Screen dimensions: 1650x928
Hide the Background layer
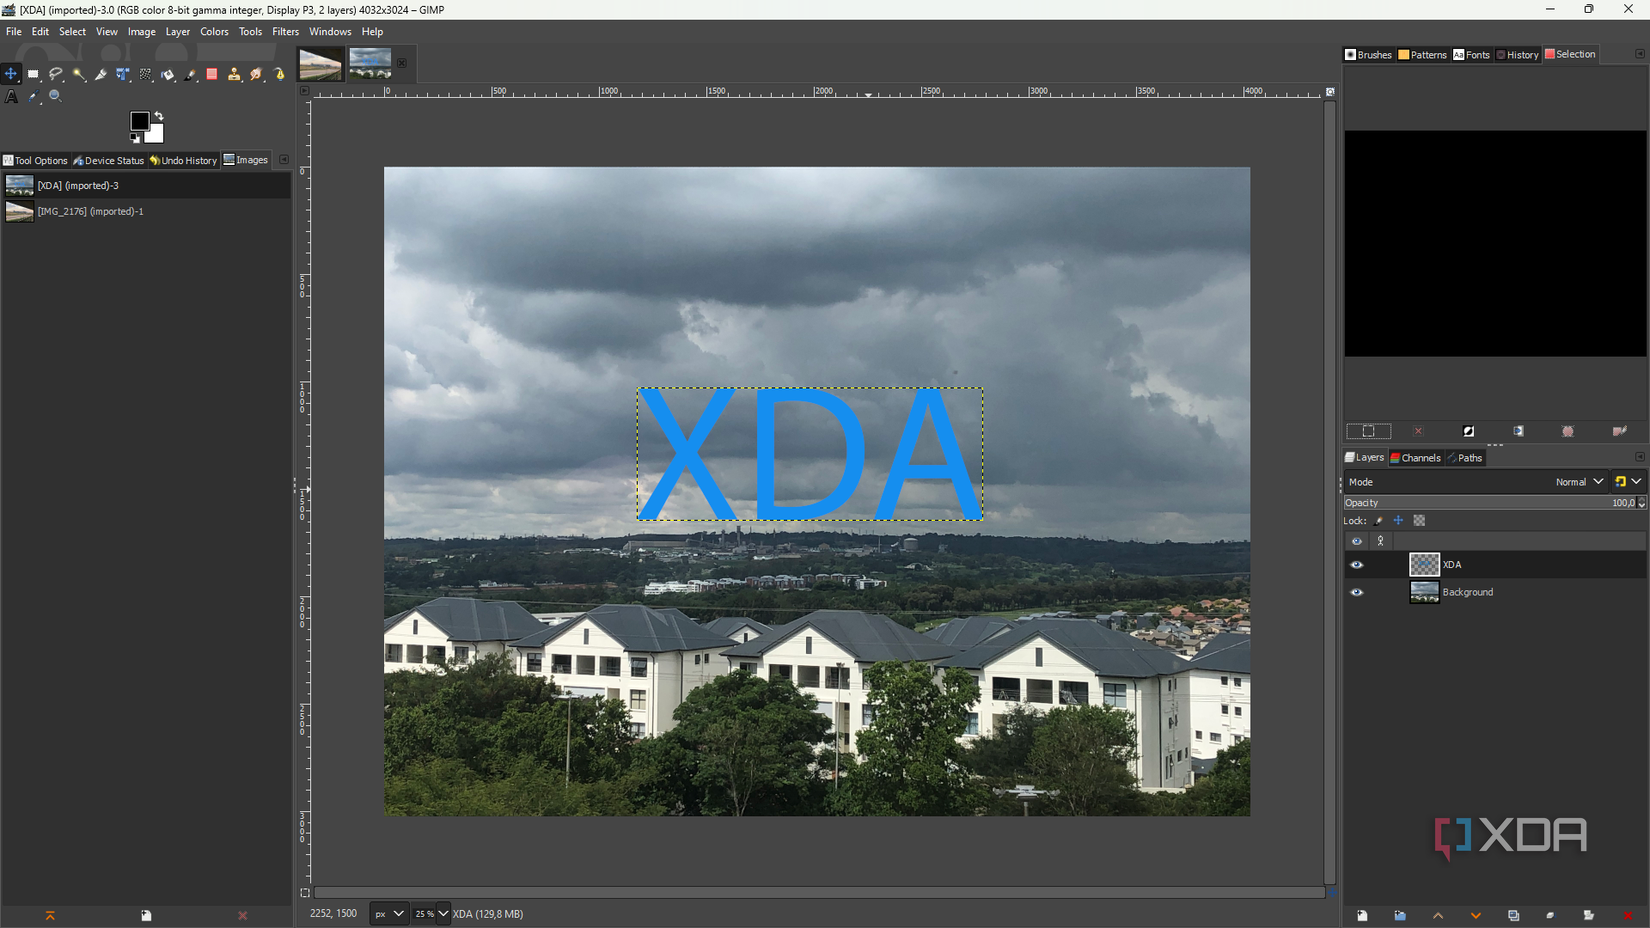[x=1357, y=592]
